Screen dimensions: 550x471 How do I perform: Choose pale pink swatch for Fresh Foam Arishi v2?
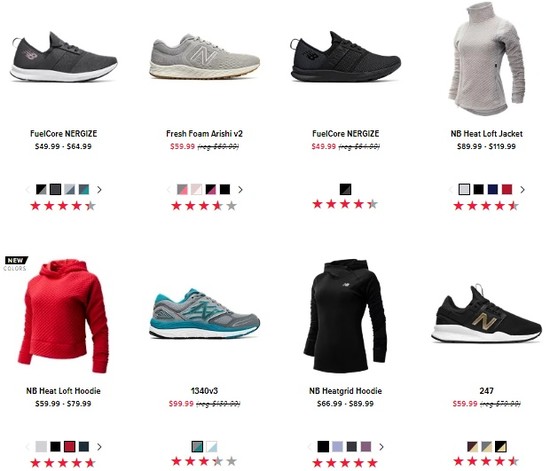pyautogui.click(x=196, y=189)
